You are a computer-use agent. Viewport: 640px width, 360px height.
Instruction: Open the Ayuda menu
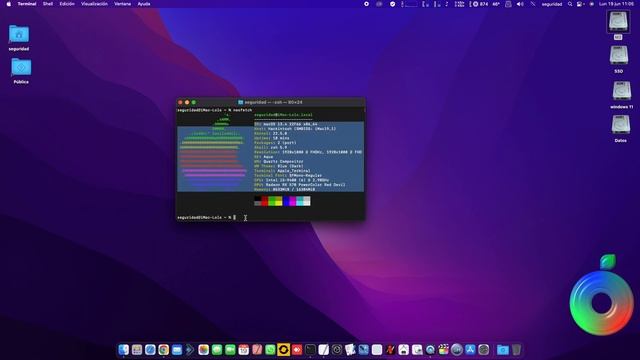click(144, 4)
